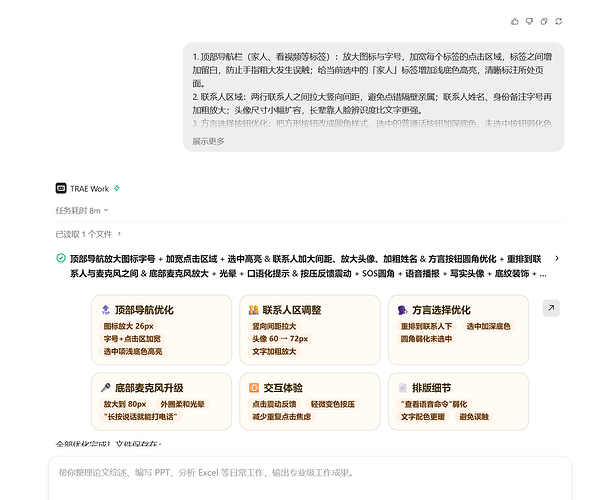Click the 交互体验 orange square icon
This screenshot has height=500, width=614.
[253, 388]
